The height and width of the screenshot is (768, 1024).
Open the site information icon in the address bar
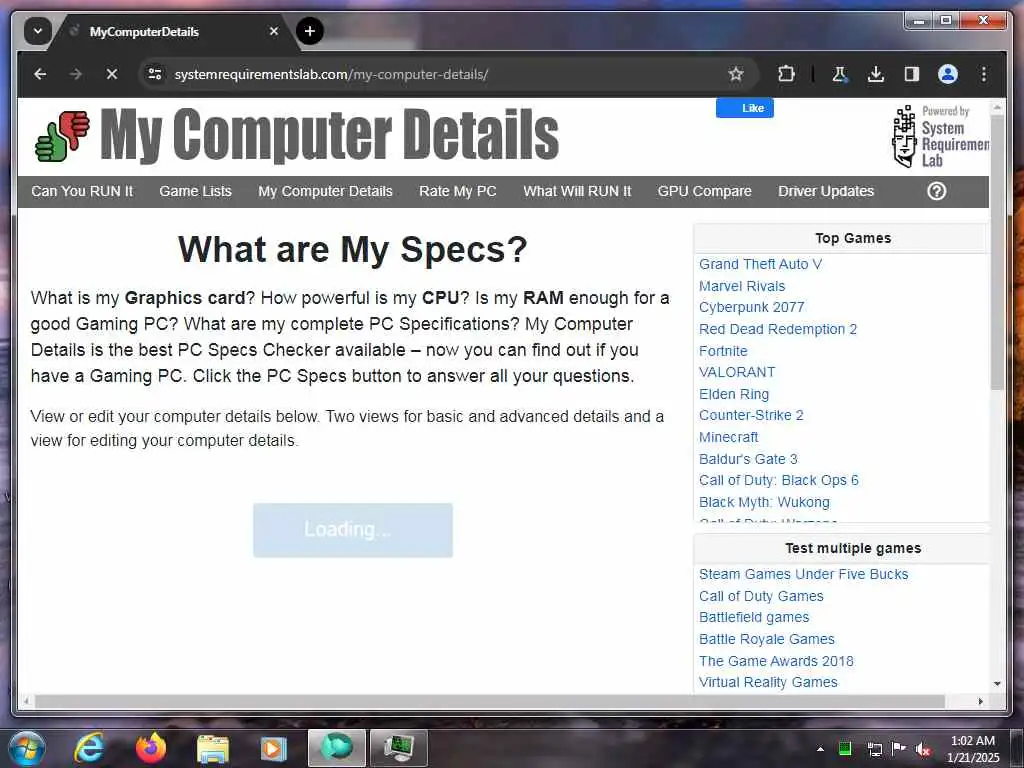coord(155,74)
